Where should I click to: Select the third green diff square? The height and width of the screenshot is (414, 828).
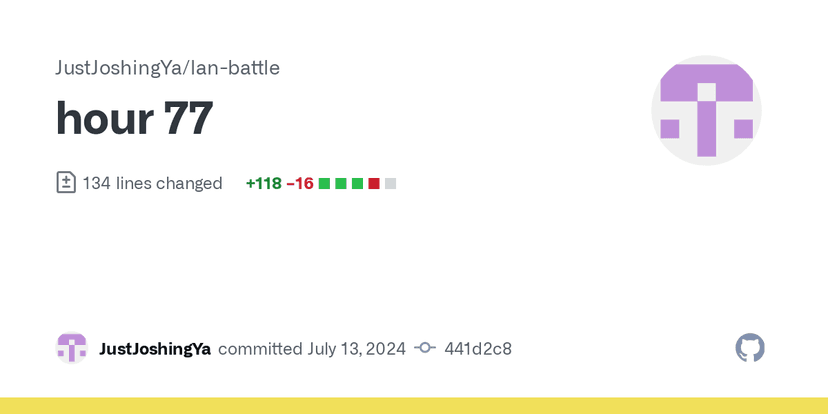coord(357,184)
